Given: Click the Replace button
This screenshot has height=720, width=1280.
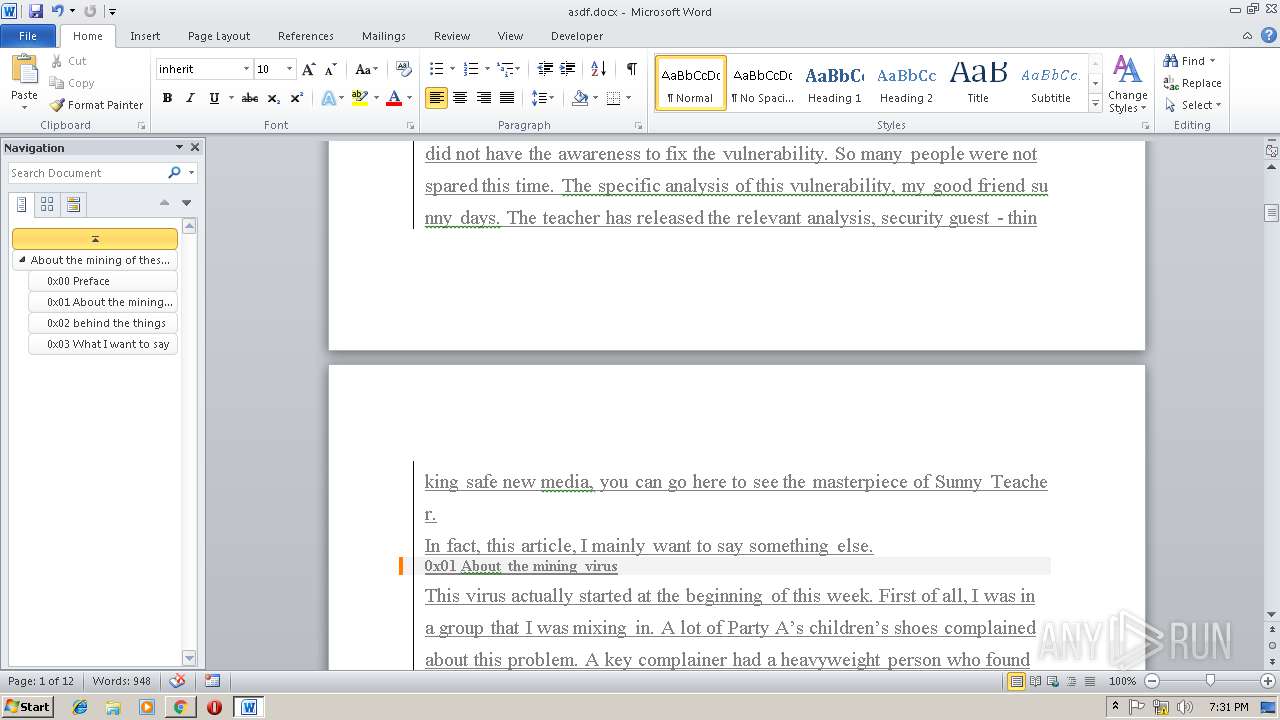Looking at the screenshot, I should tap(1193, 83).
